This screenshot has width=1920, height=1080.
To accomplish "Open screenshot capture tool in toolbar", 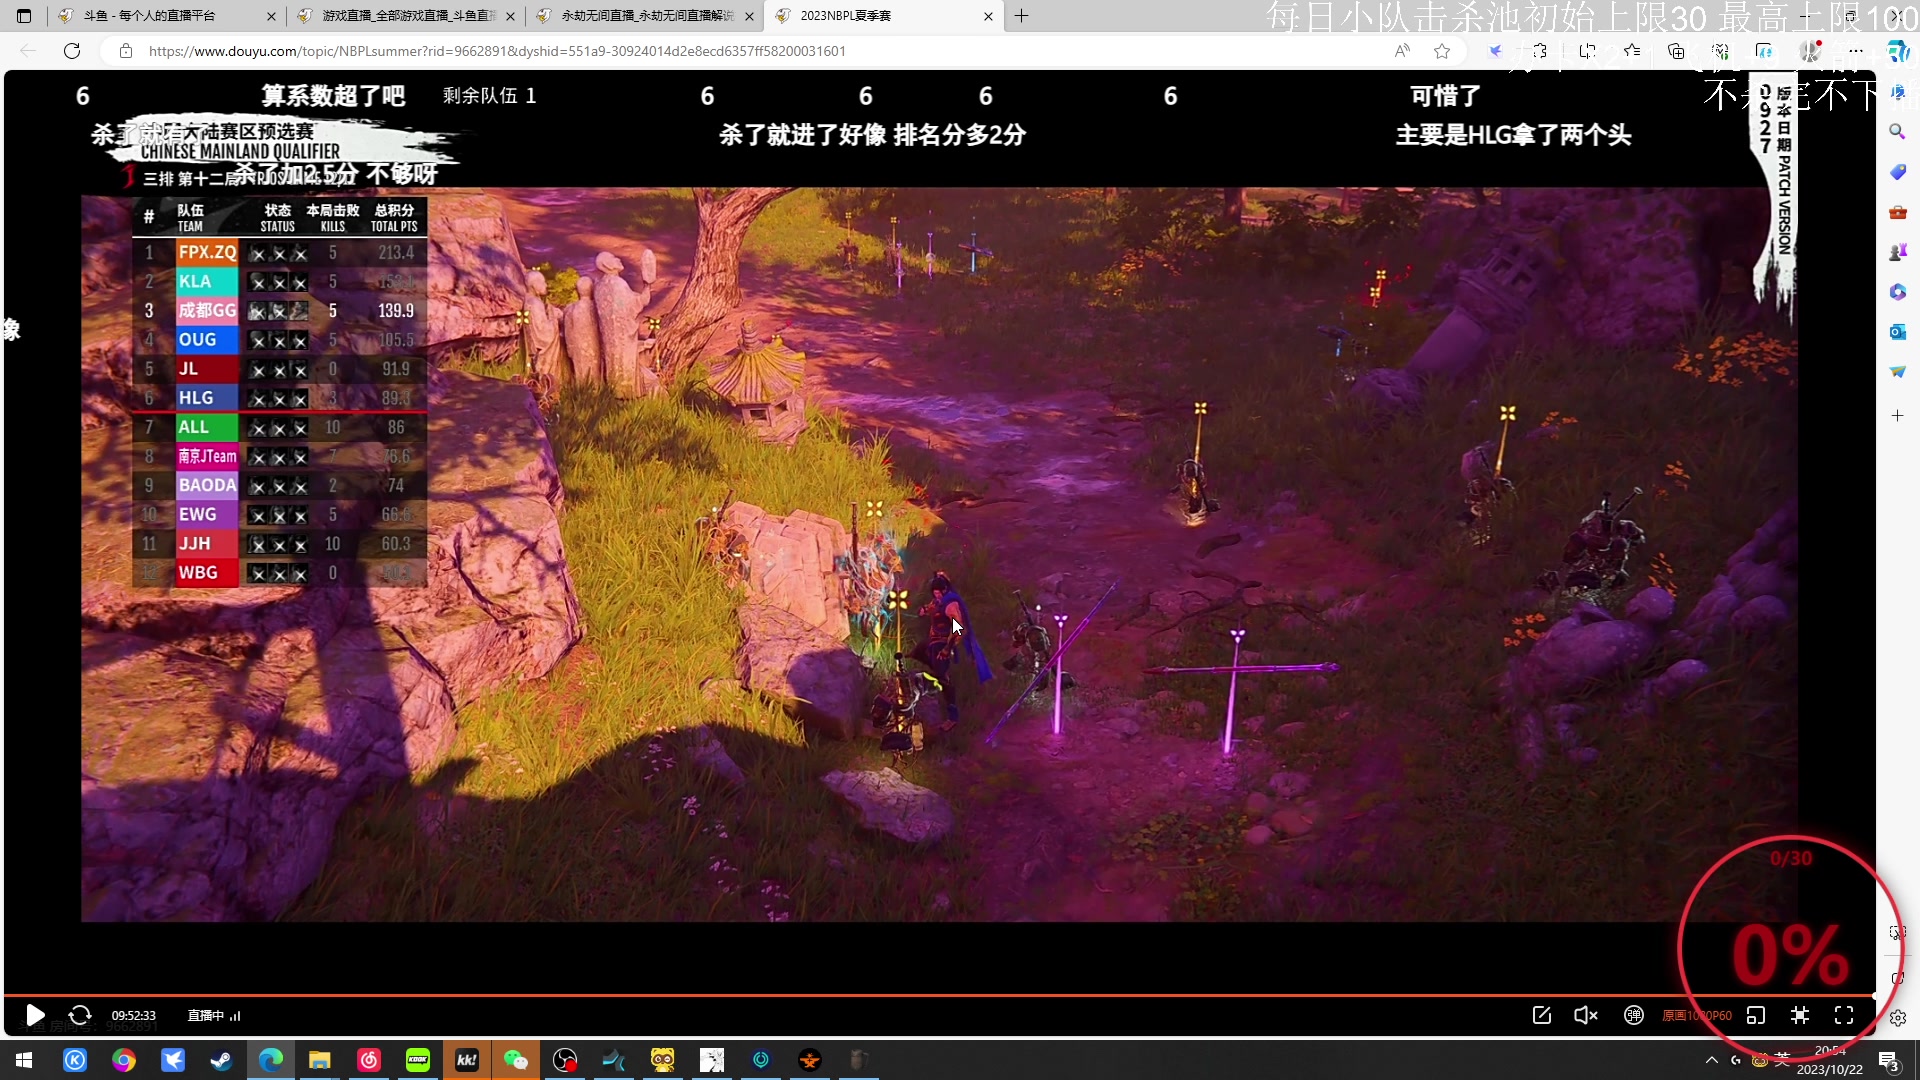I will point(1587,51).
